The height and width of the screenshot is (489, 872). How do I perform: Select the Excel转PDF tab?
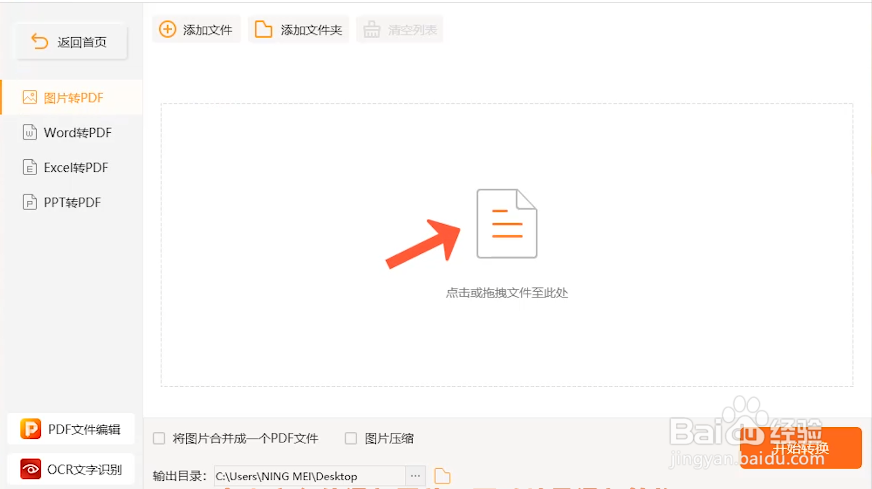pyautogui.click(x=71, y=167)
